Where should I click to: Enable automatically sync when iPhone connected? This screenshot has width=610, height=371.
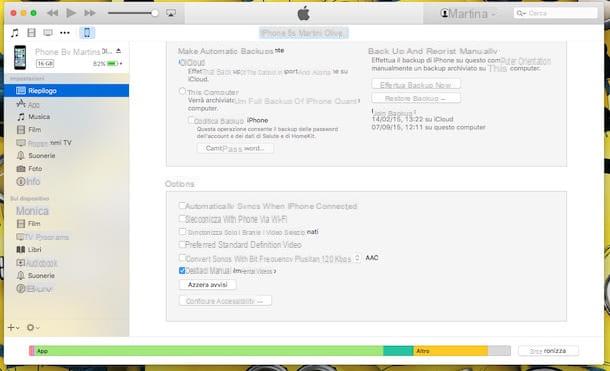click(x=182, y=205)
